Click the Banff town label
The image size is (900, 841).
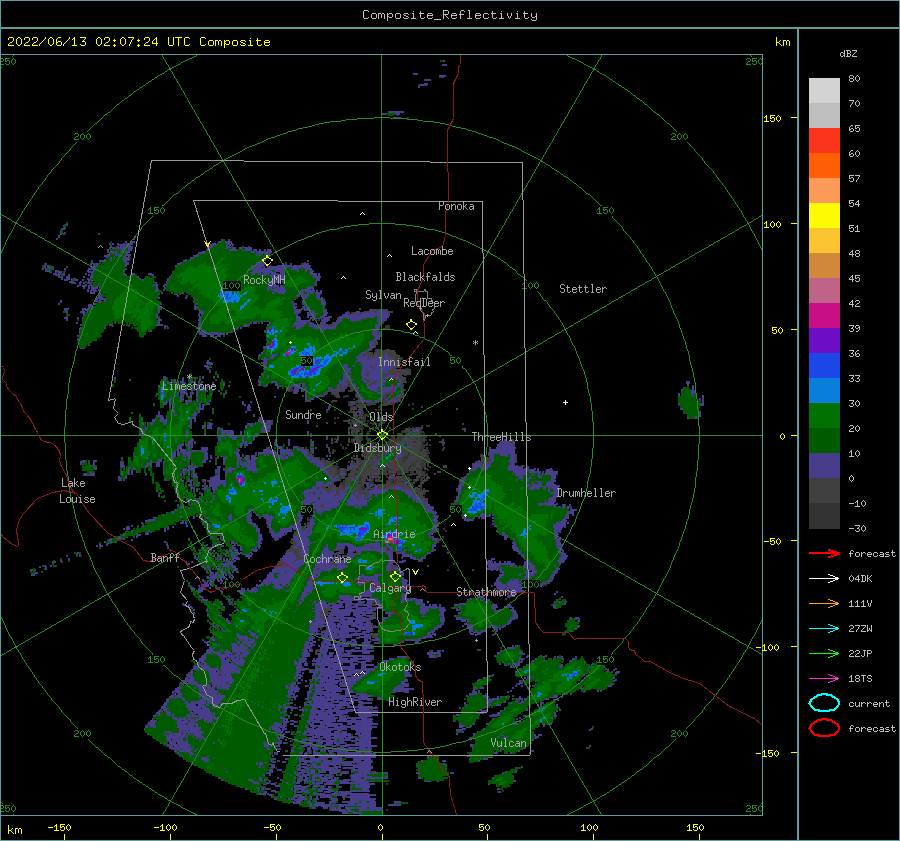[x=165, y=557]
